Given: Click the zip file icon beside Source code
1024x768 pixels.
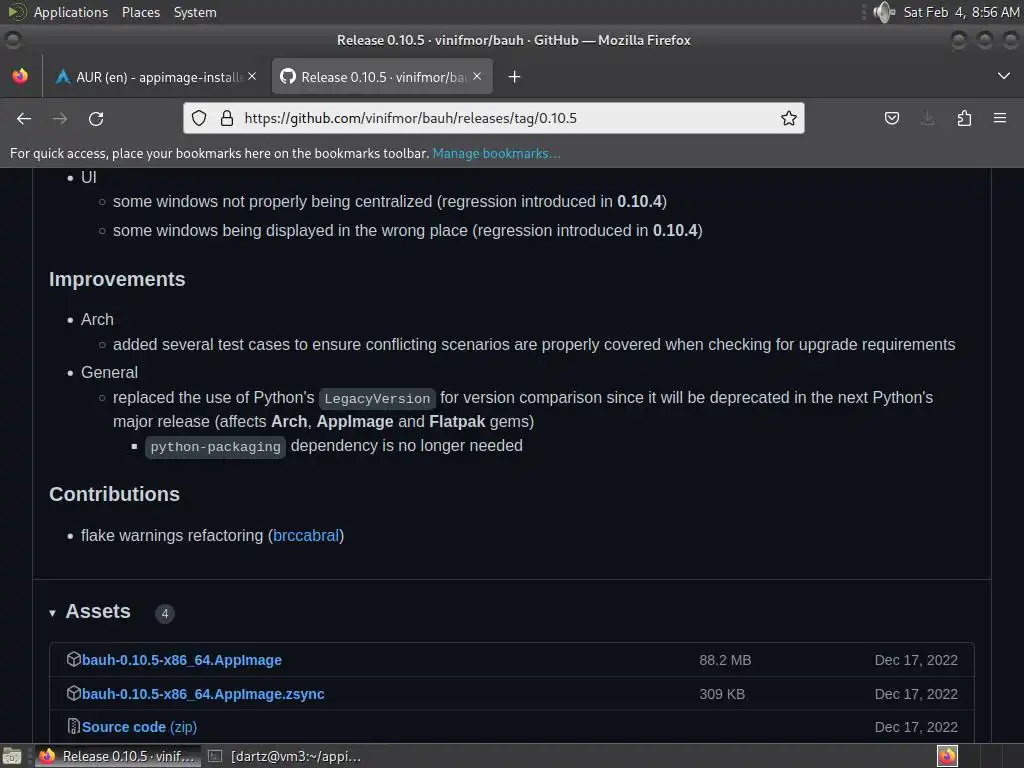Looking at the screenshot, I should pos(74,726).
